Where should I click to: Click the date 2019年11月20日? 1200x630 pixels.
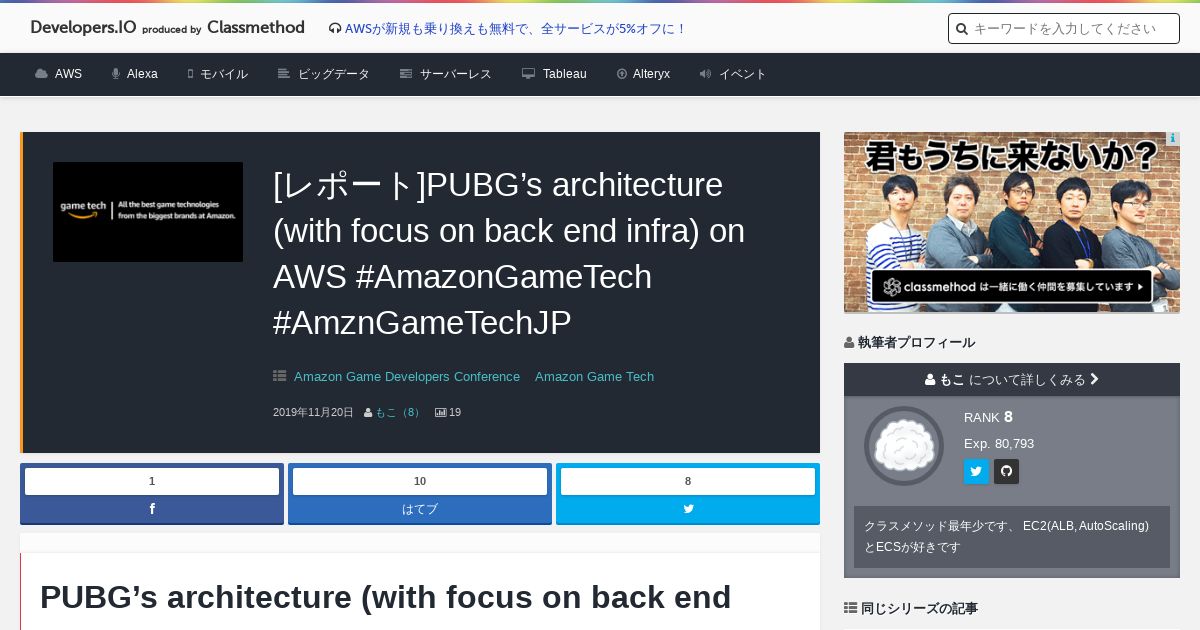pos(313,412)
